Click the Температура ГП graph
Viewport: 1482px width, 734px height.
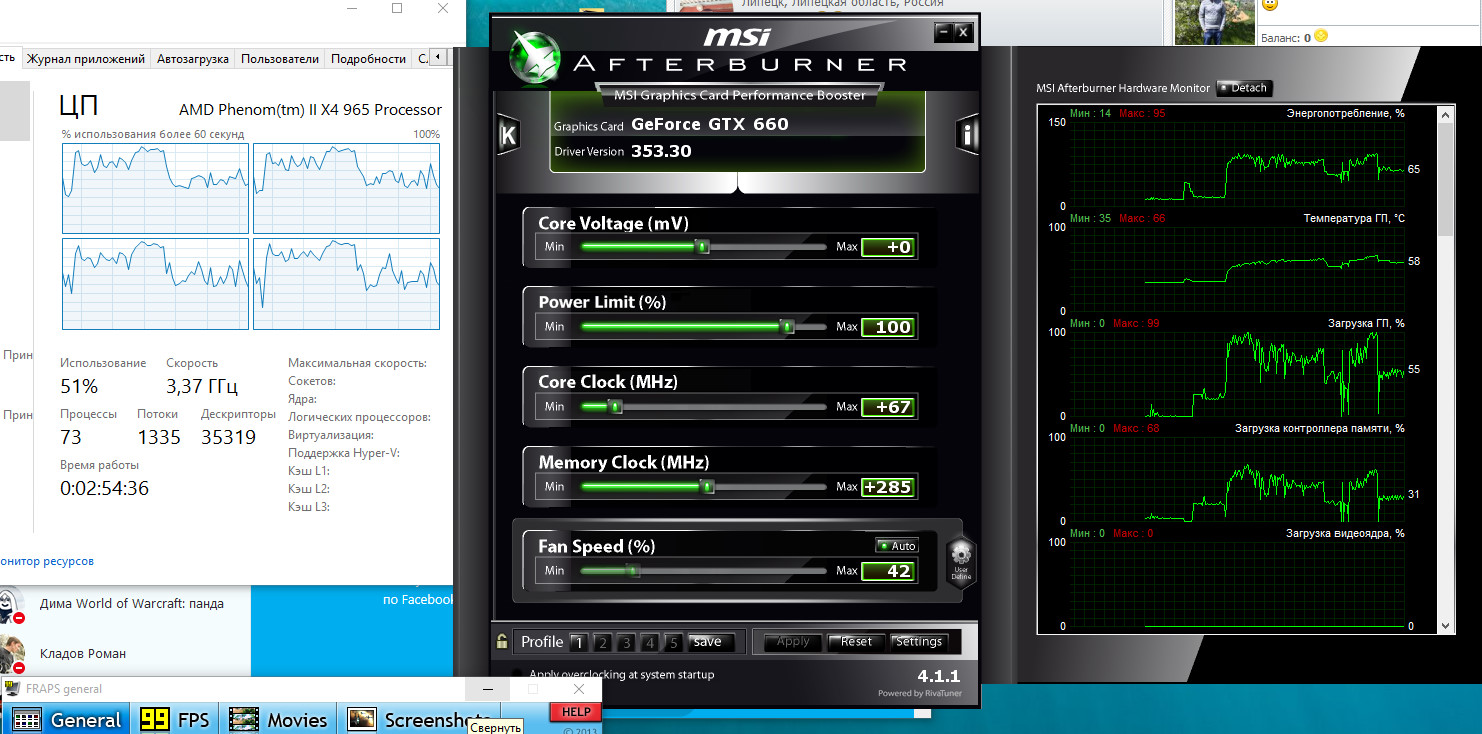1238,269
